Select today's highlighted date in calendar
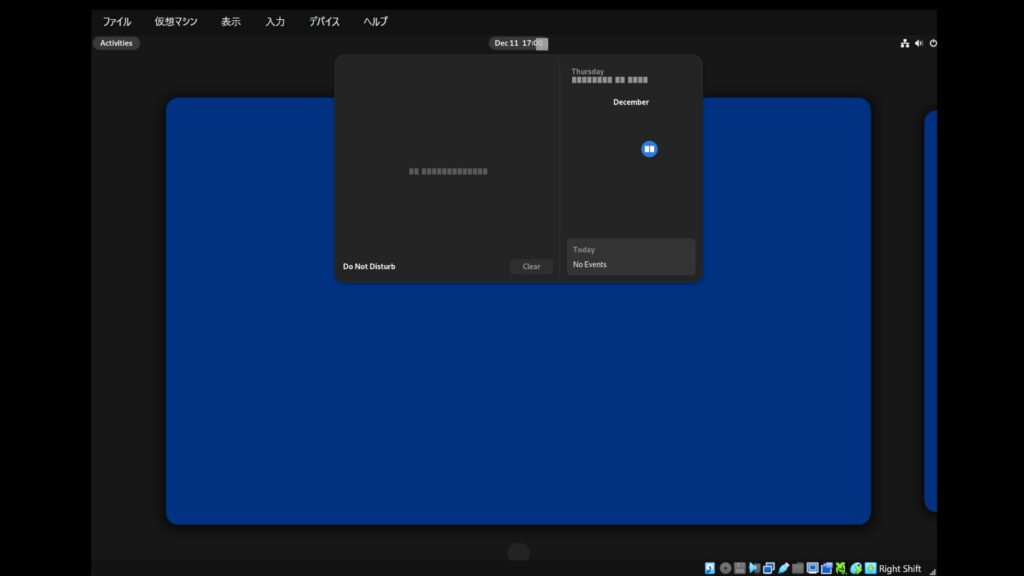Viewport: 1024px width, 576px height. tap(649, 149)
